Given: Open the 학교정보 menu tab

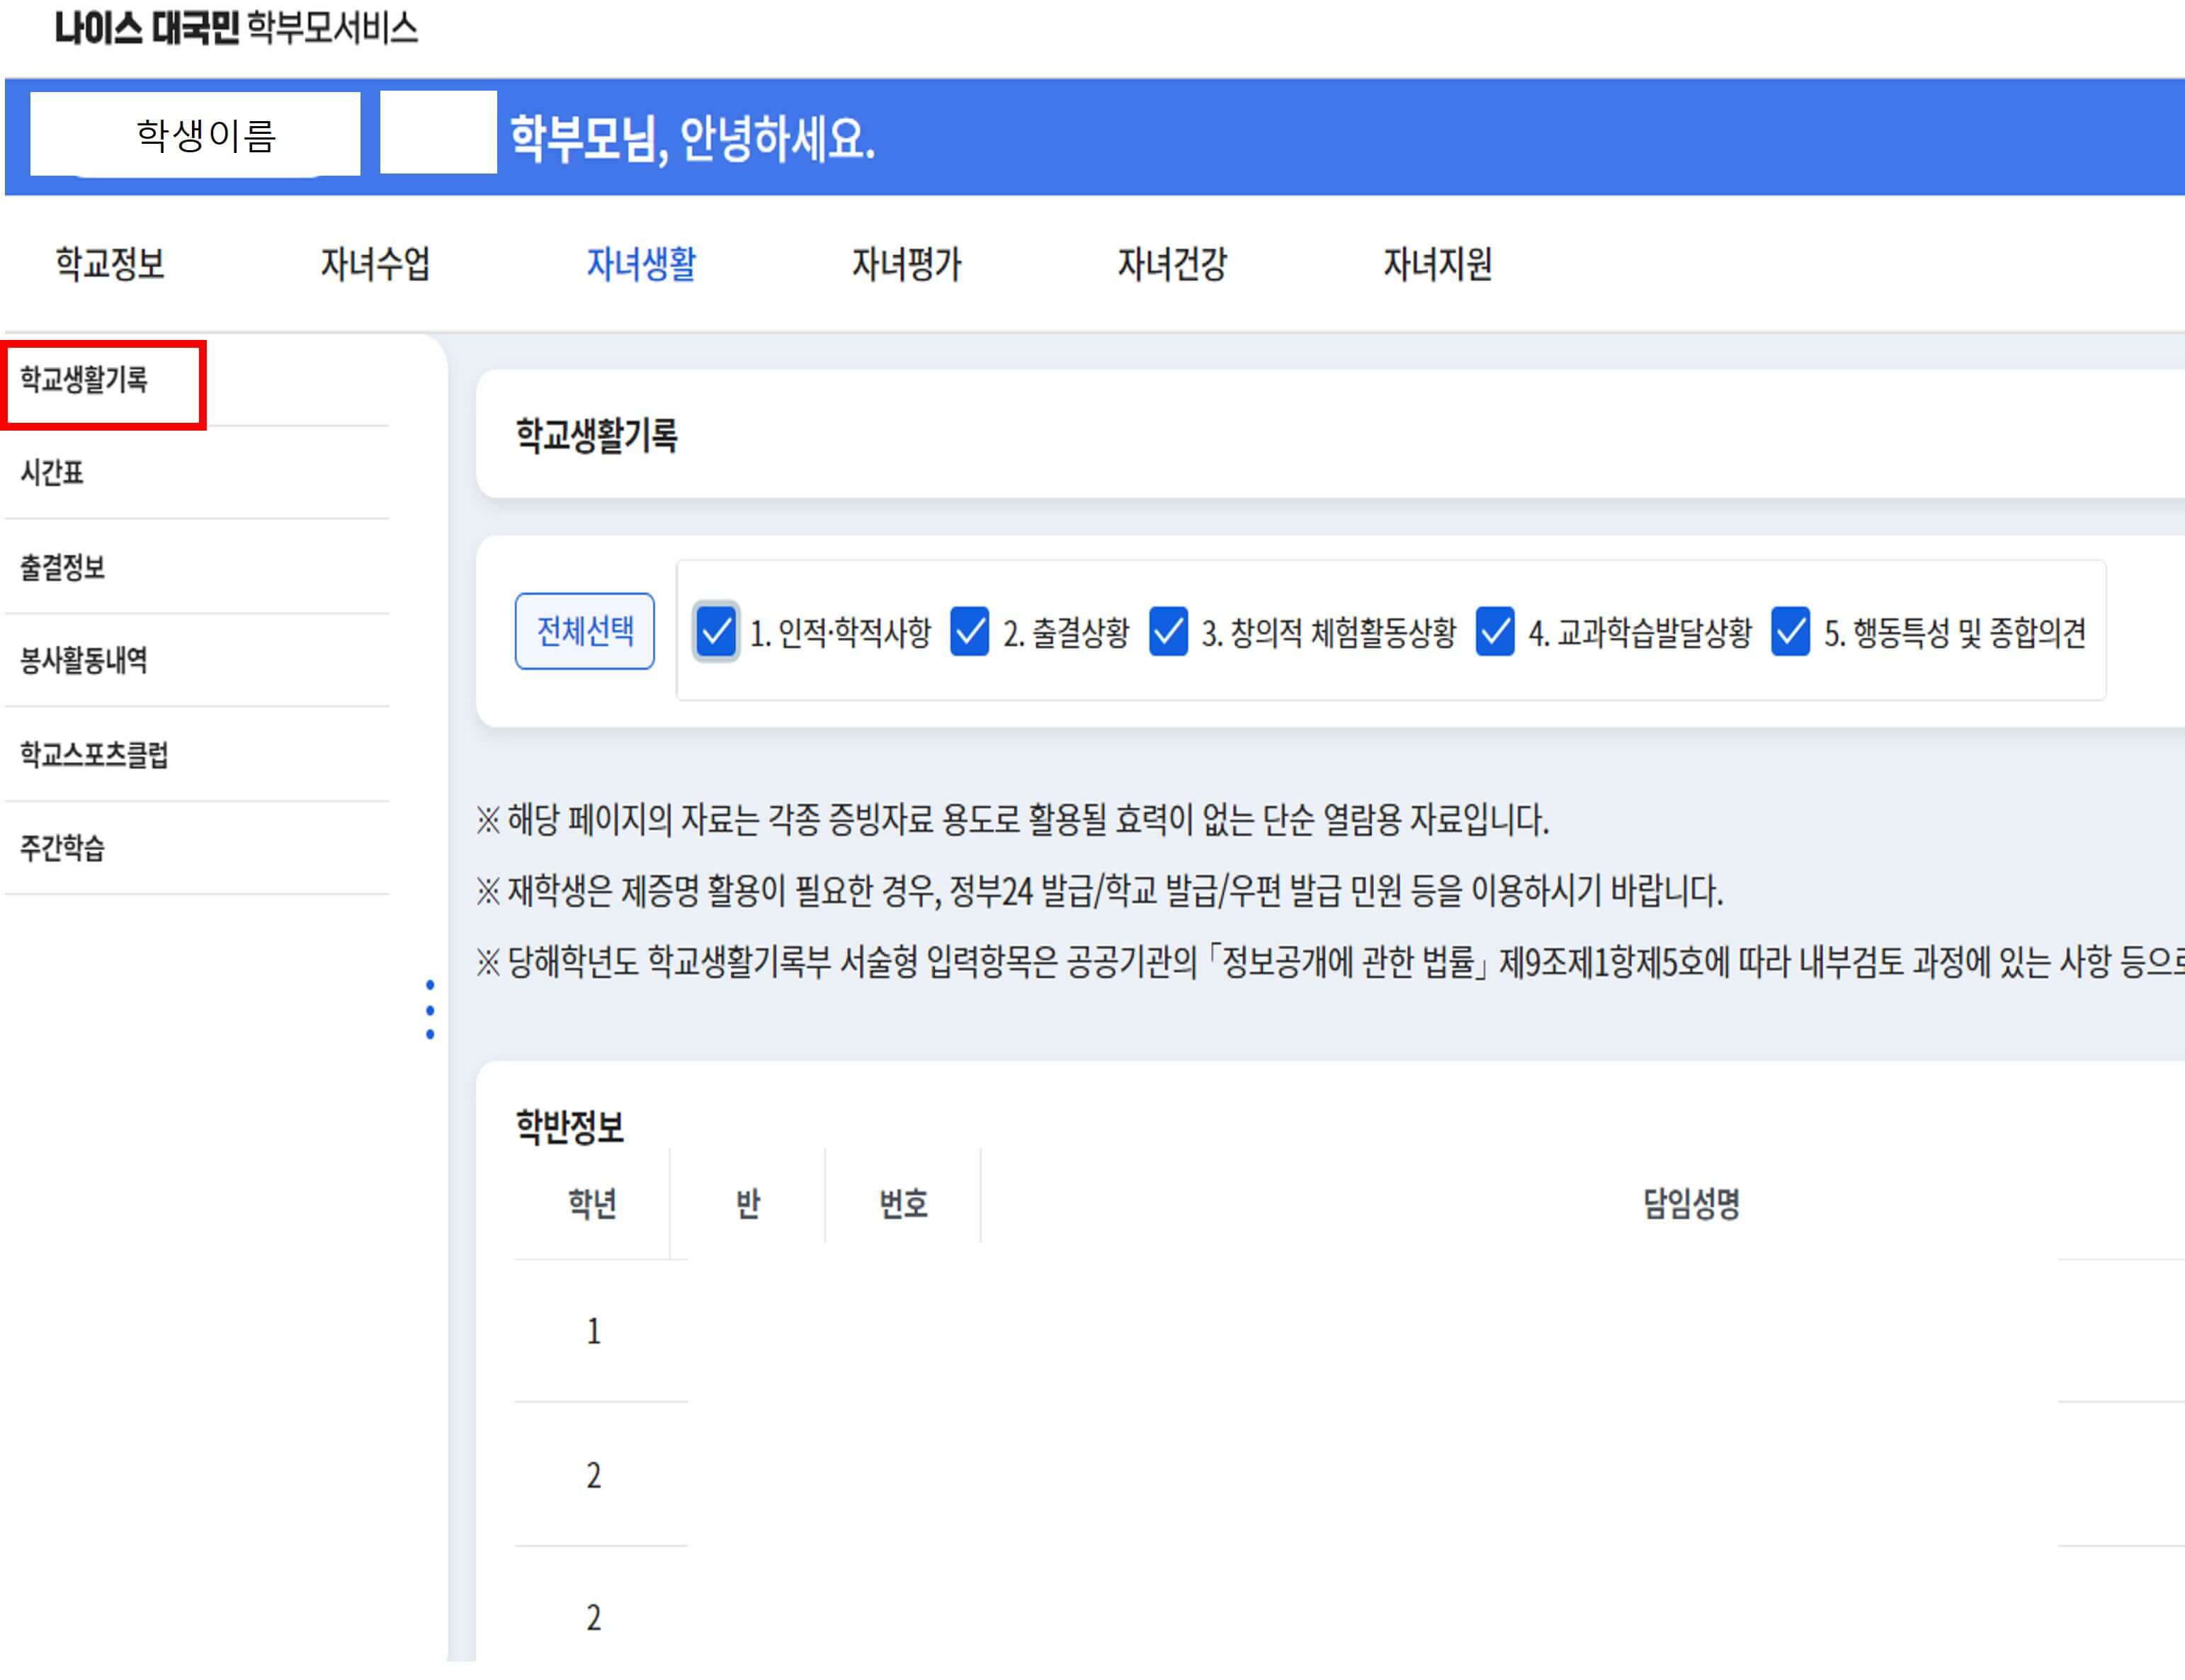Looking at the screenshot, I should point(110,264).
